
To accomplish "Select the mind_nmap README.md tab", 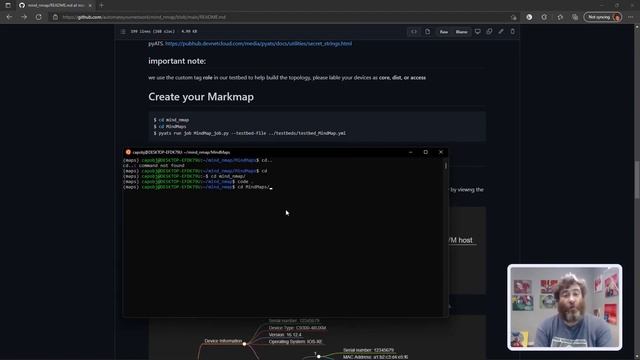I will (x=55, y=5).
